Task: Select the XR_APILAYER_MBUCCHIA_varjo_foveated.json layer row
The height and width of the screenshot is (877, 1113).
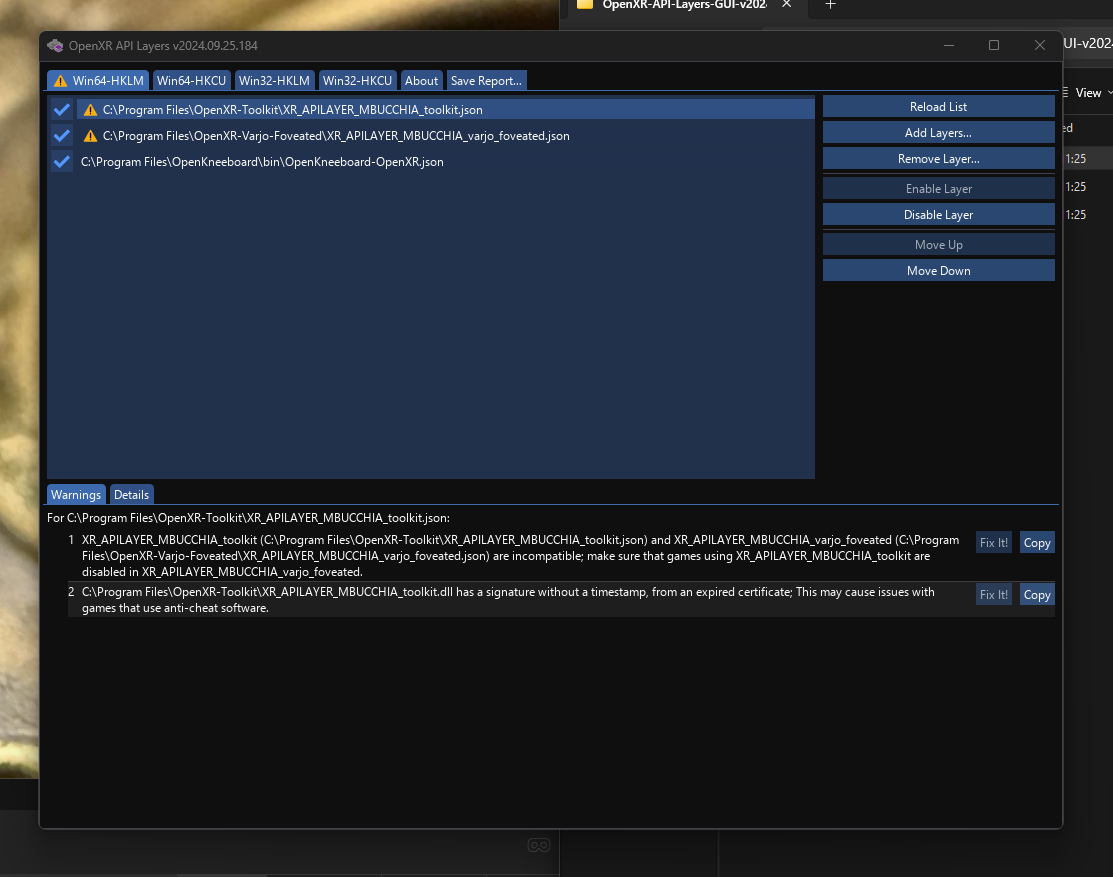Action: [x=445, y=136]
